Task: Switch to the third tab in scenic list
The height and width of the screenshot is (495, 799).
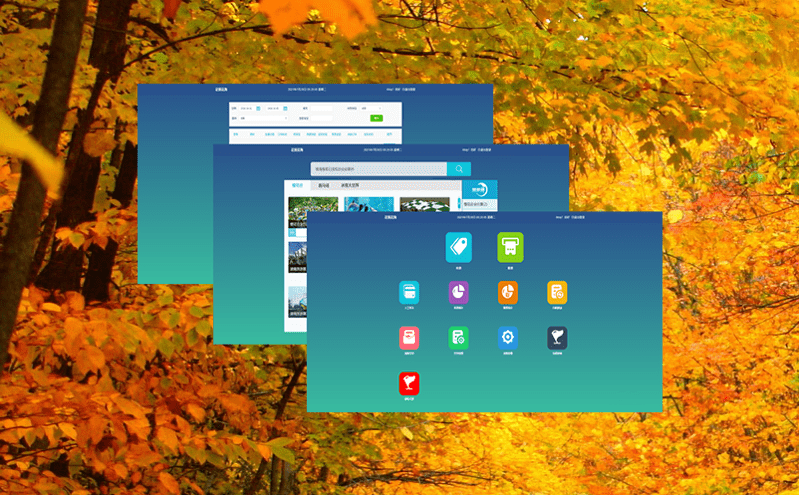Action: (x=350, y=186)
